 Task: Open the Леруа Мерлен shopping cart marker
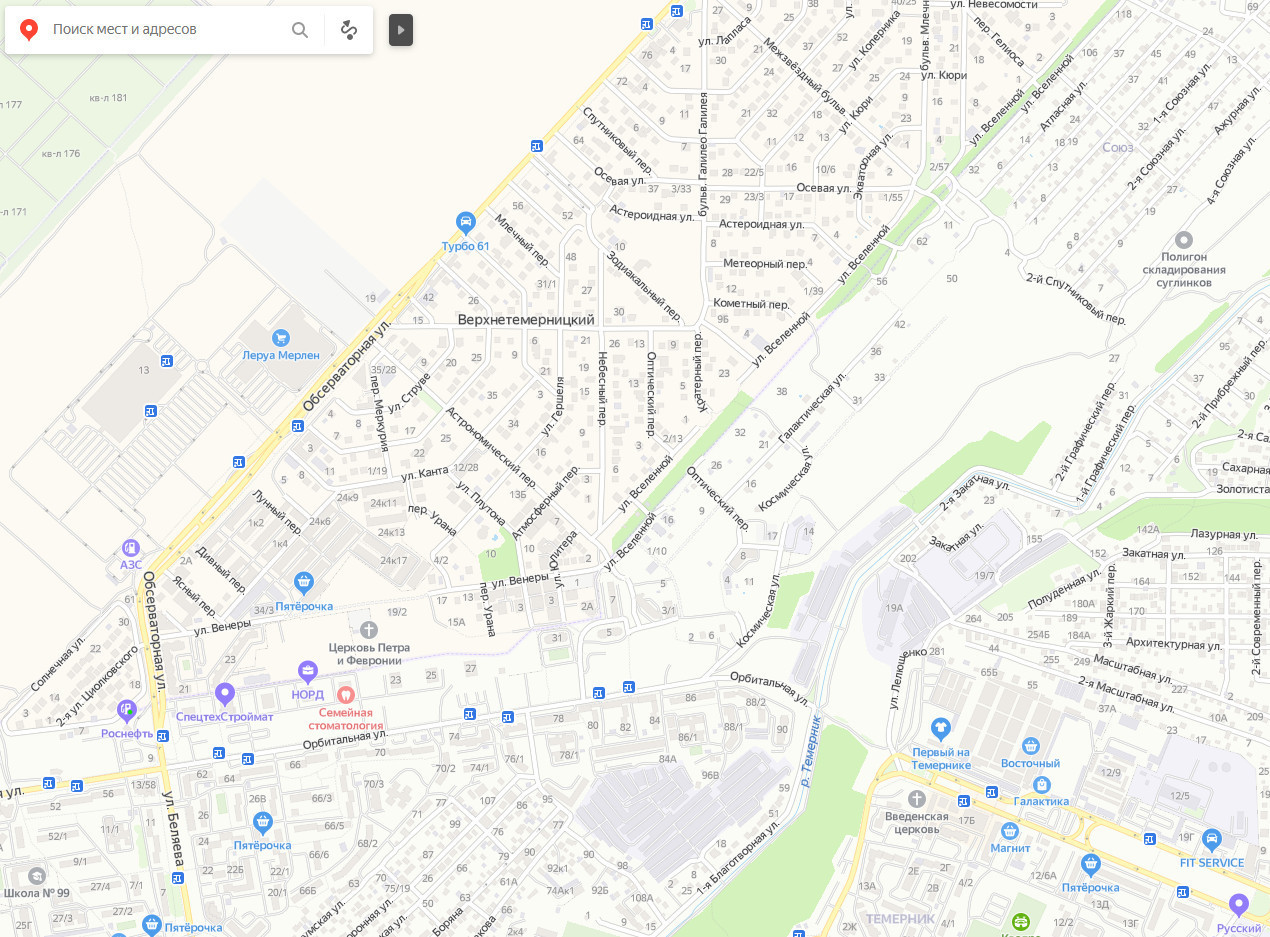tap(281, 338)
